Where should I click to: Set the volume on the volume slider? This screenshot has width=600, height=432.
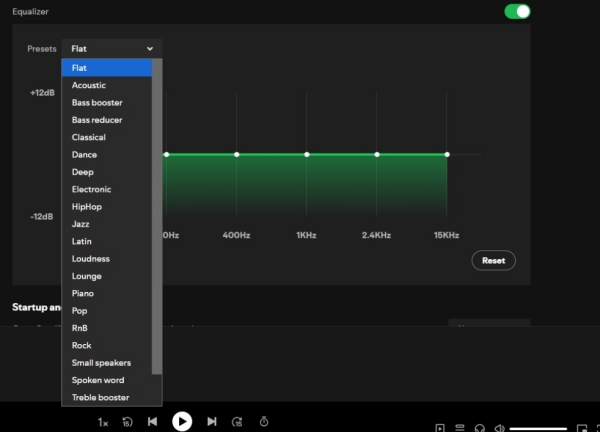(x=538, y=429)
